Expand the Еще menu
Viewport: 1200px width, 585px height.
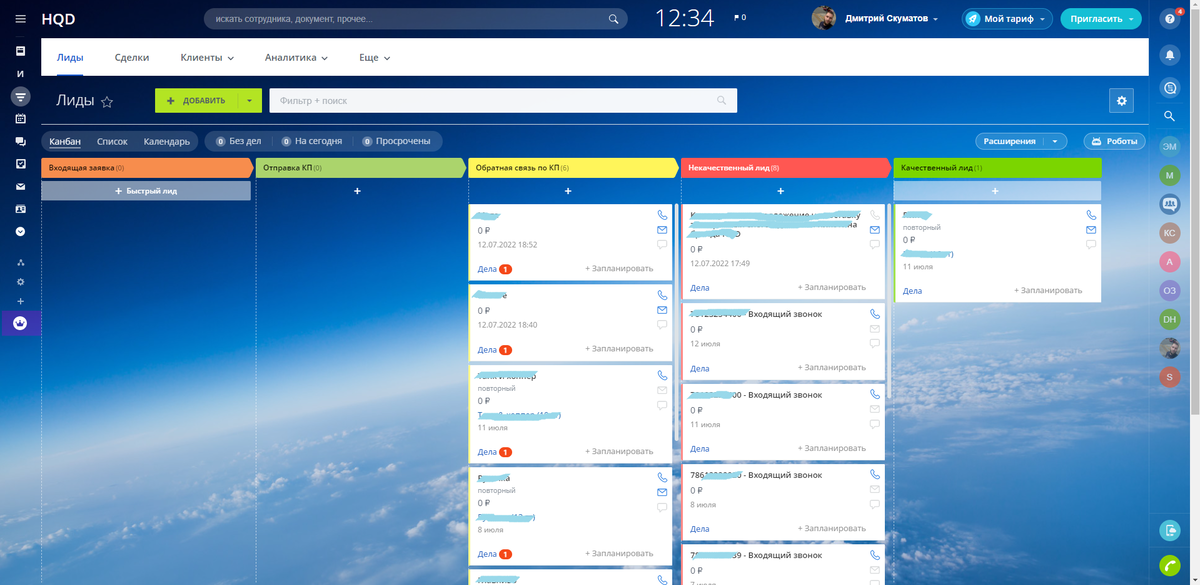(375, 58)
